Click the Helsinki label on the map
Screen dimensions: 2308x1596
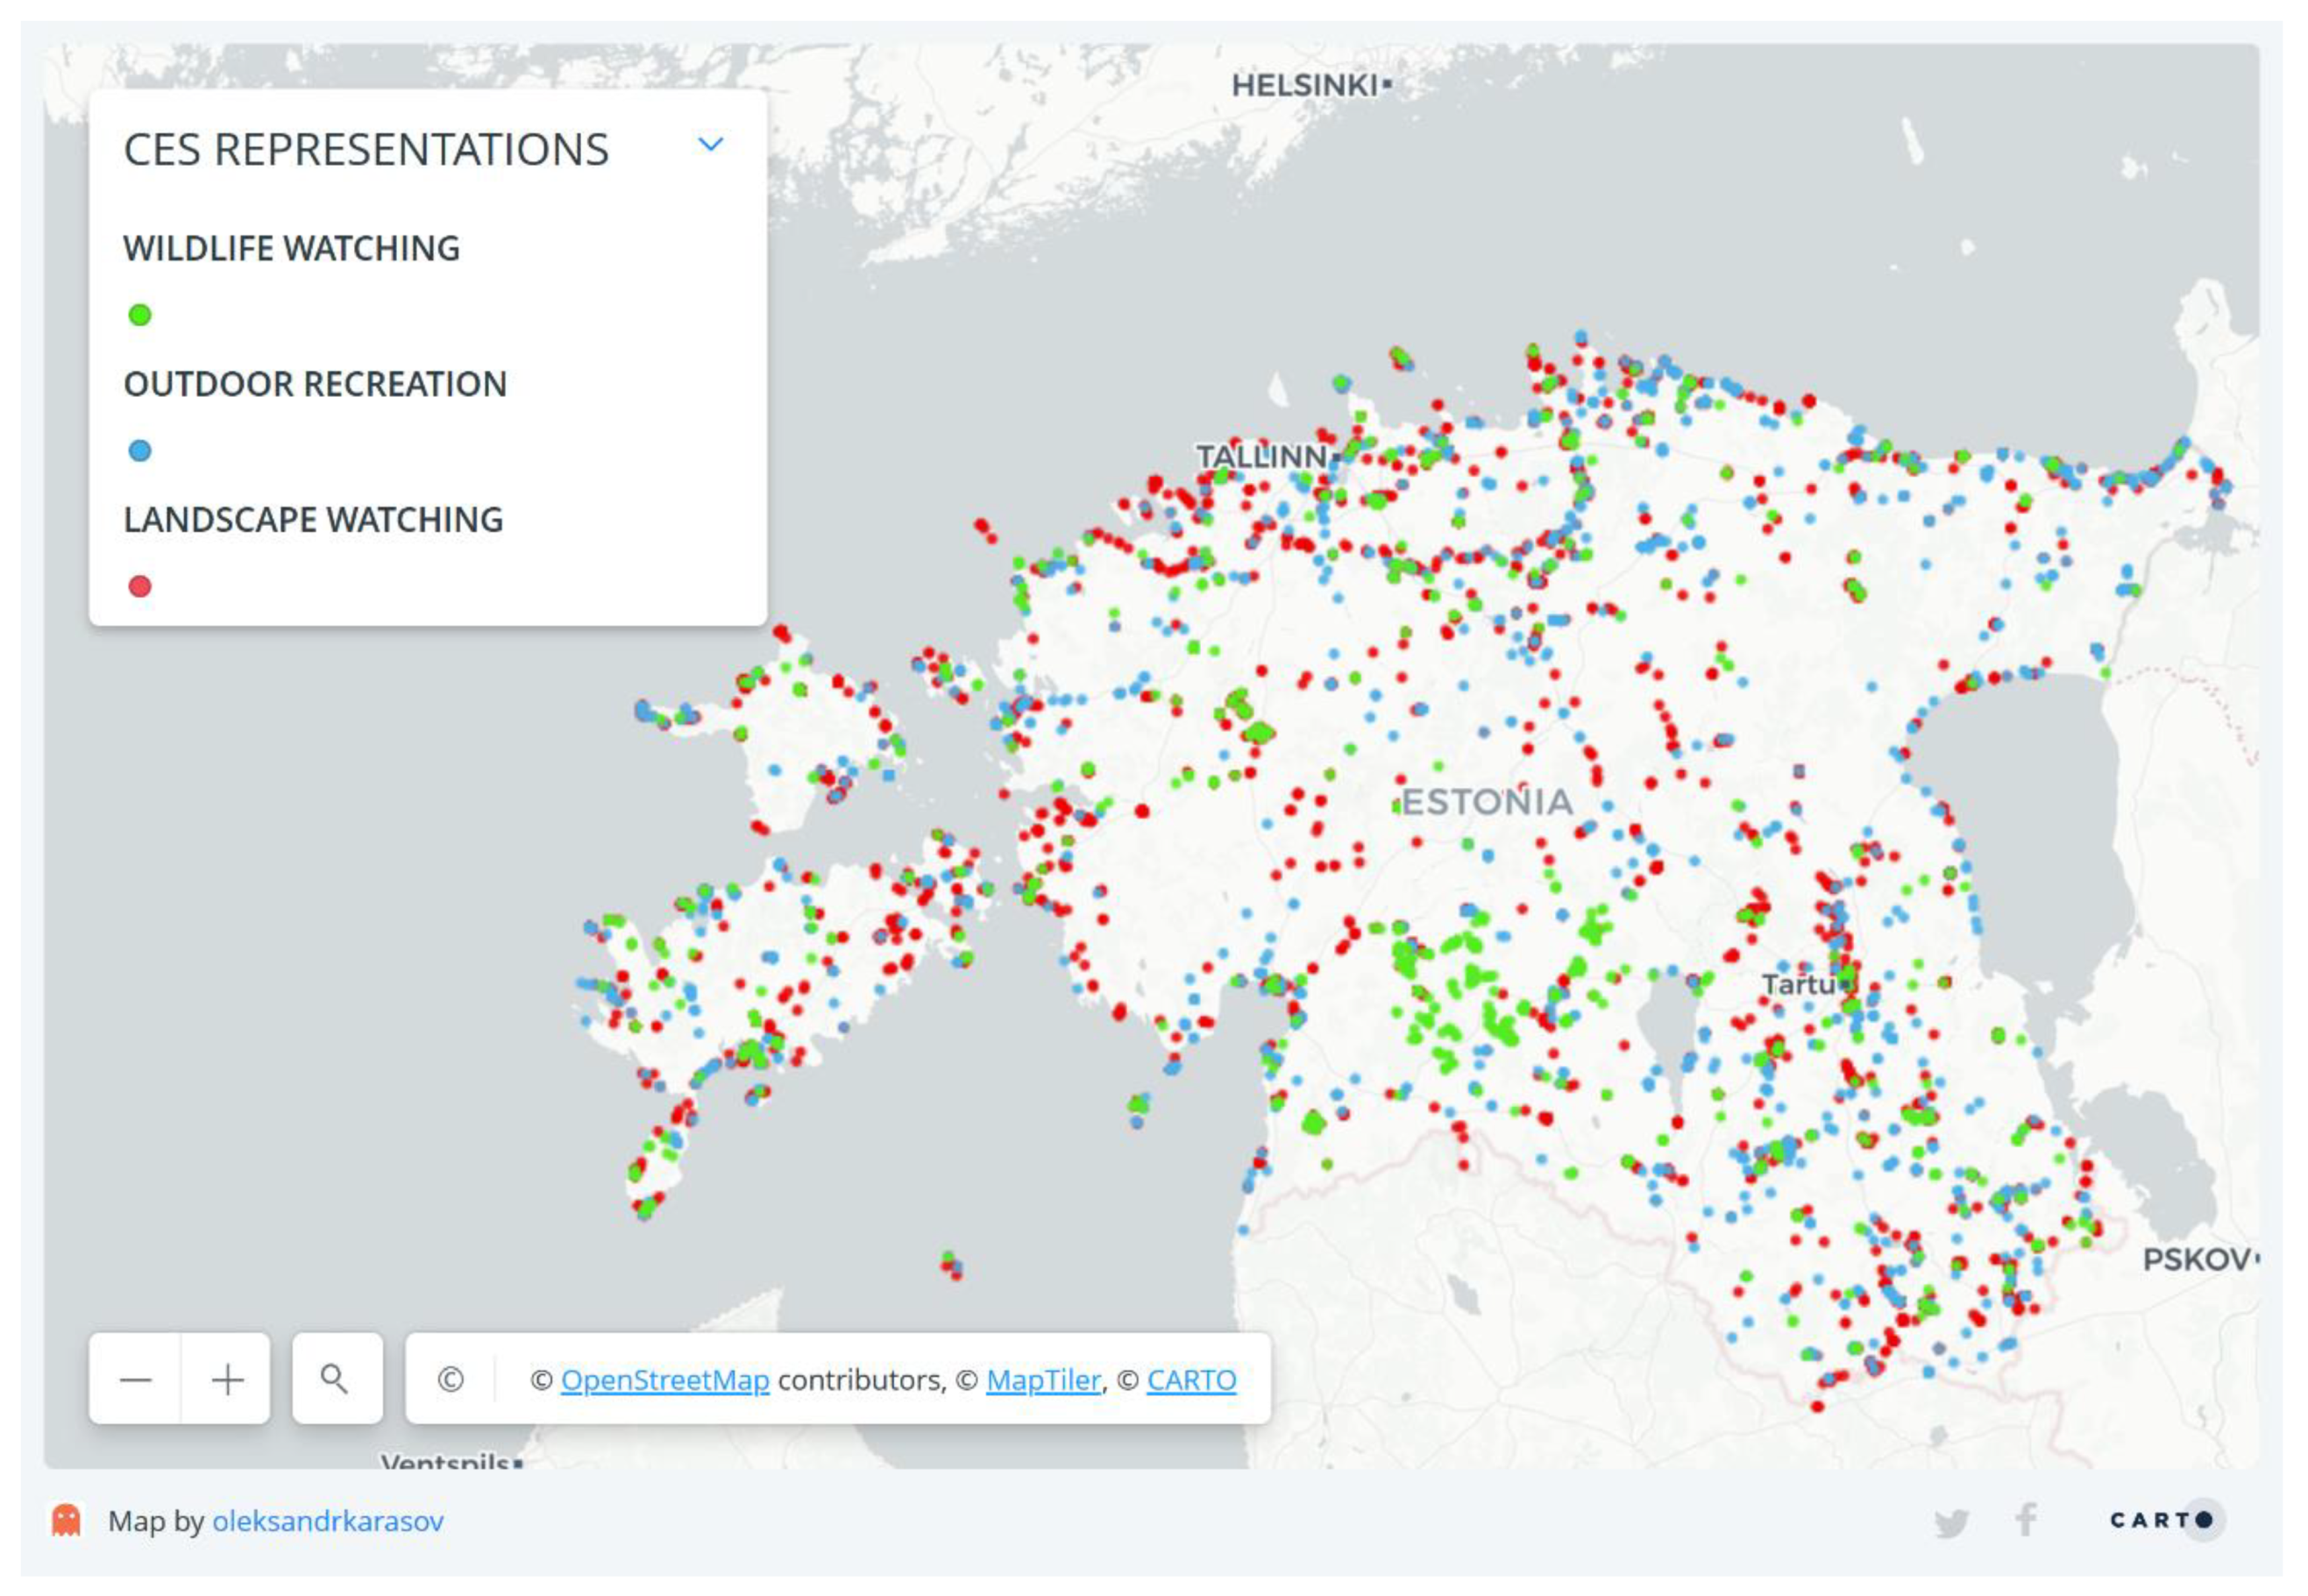pos(1304,86)
